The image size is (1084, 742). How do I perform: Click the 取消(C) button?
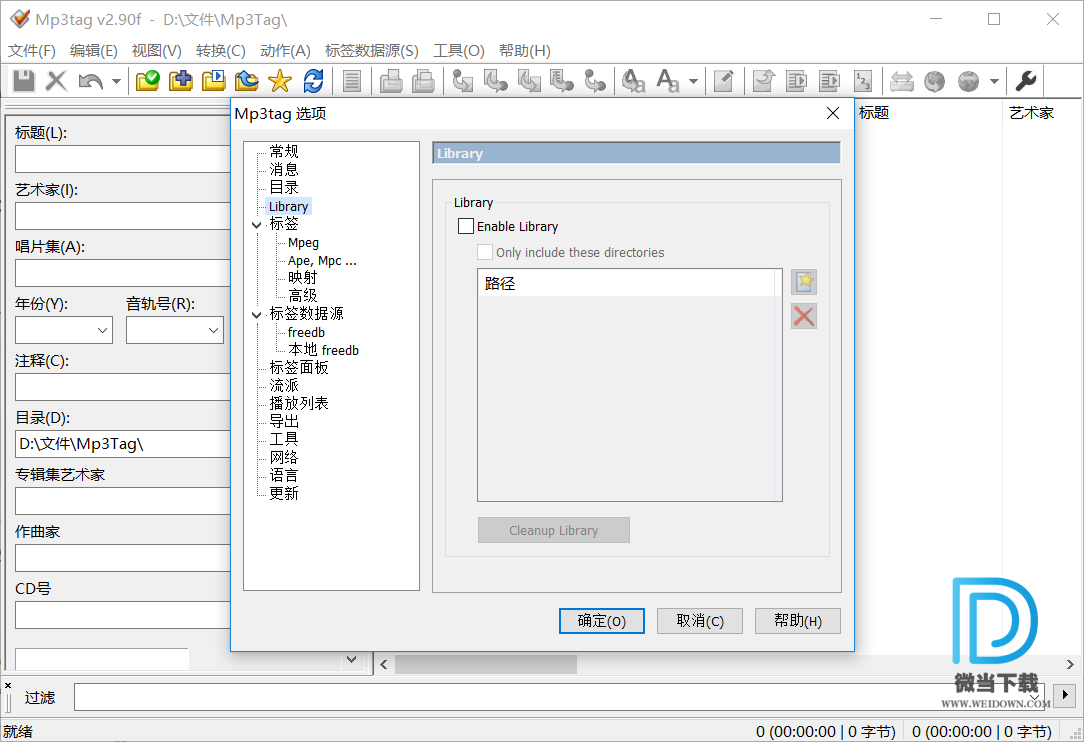(x=700, y=621)
